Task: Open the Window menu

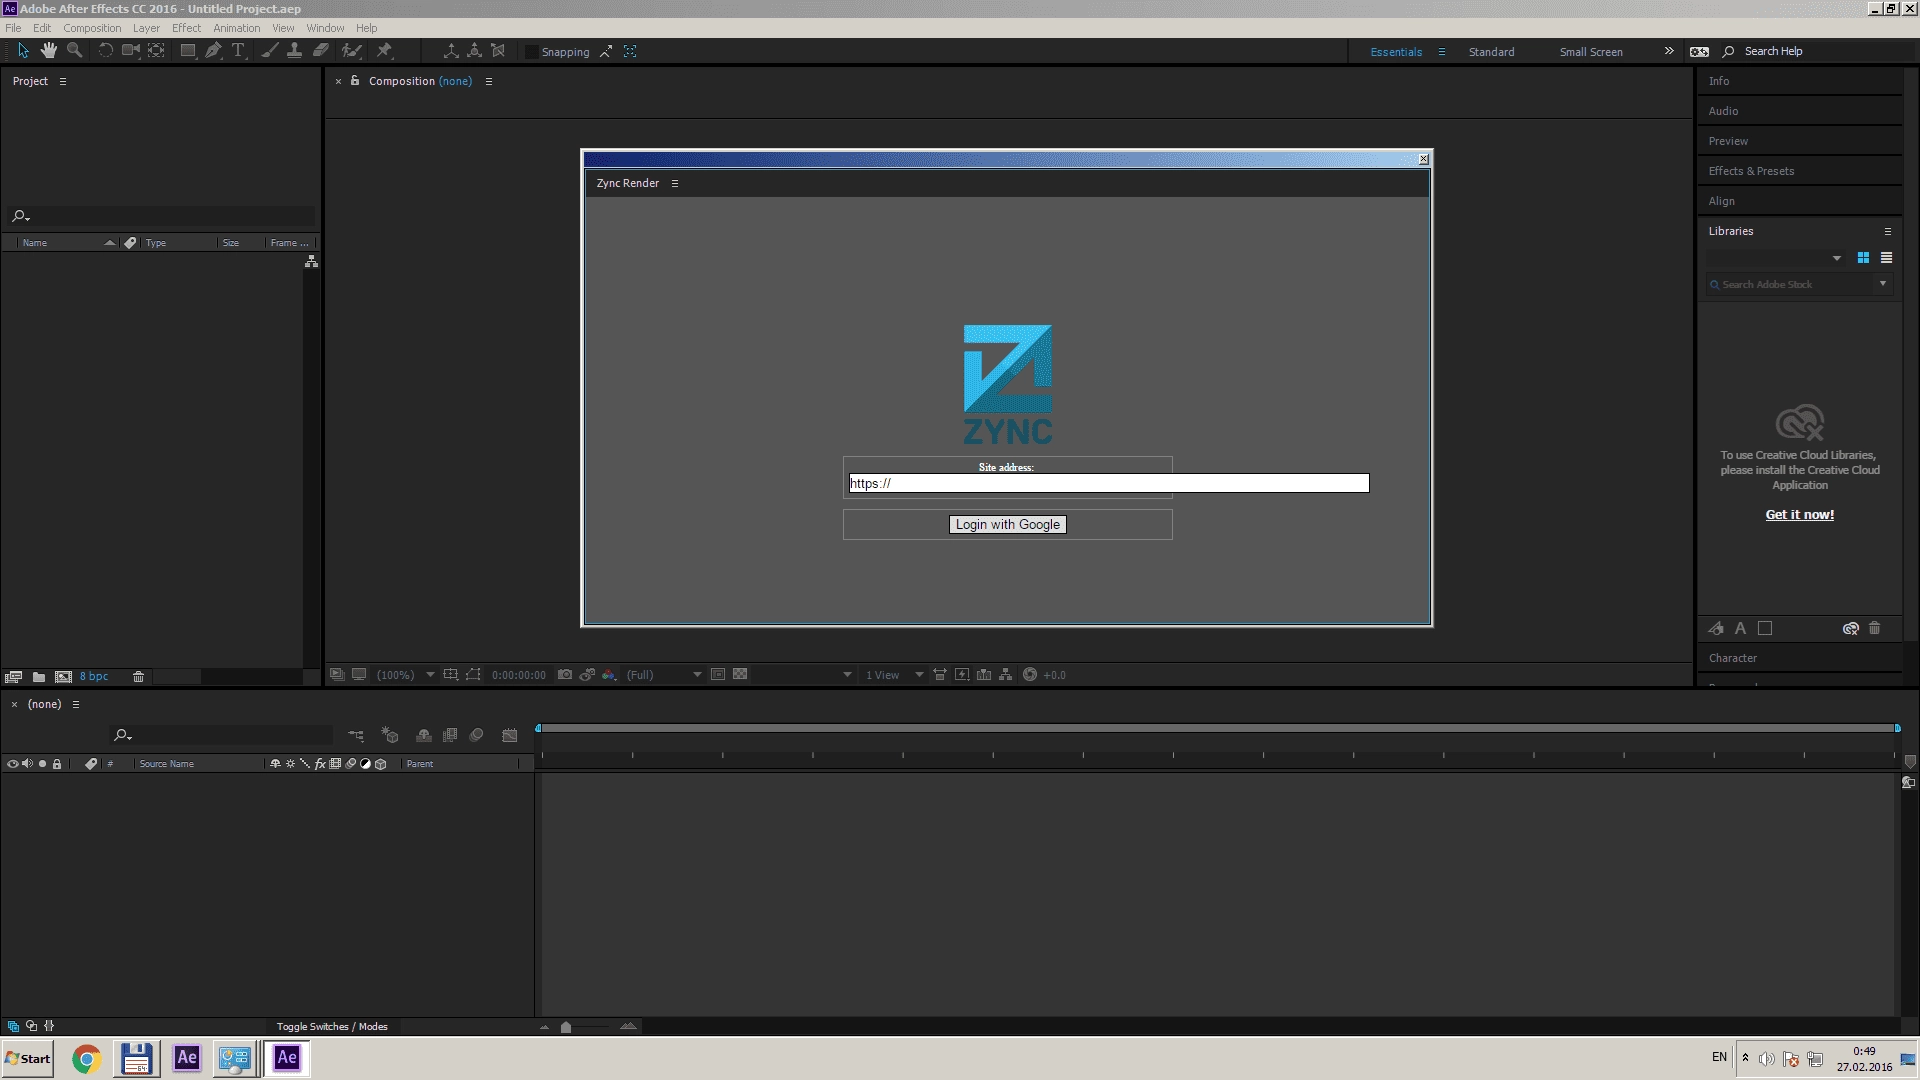Action: tap(325, 28)
